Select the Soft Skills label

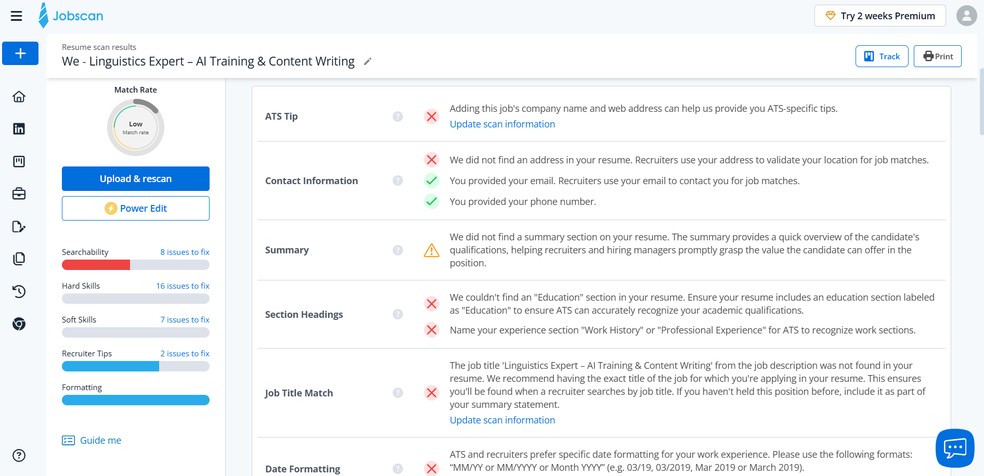click(79, 320)
